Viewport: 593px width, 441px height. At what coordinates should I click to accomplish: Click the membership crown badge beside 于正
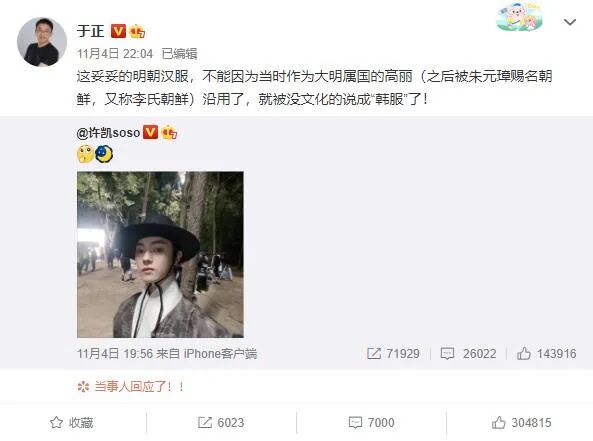[137, 31]
